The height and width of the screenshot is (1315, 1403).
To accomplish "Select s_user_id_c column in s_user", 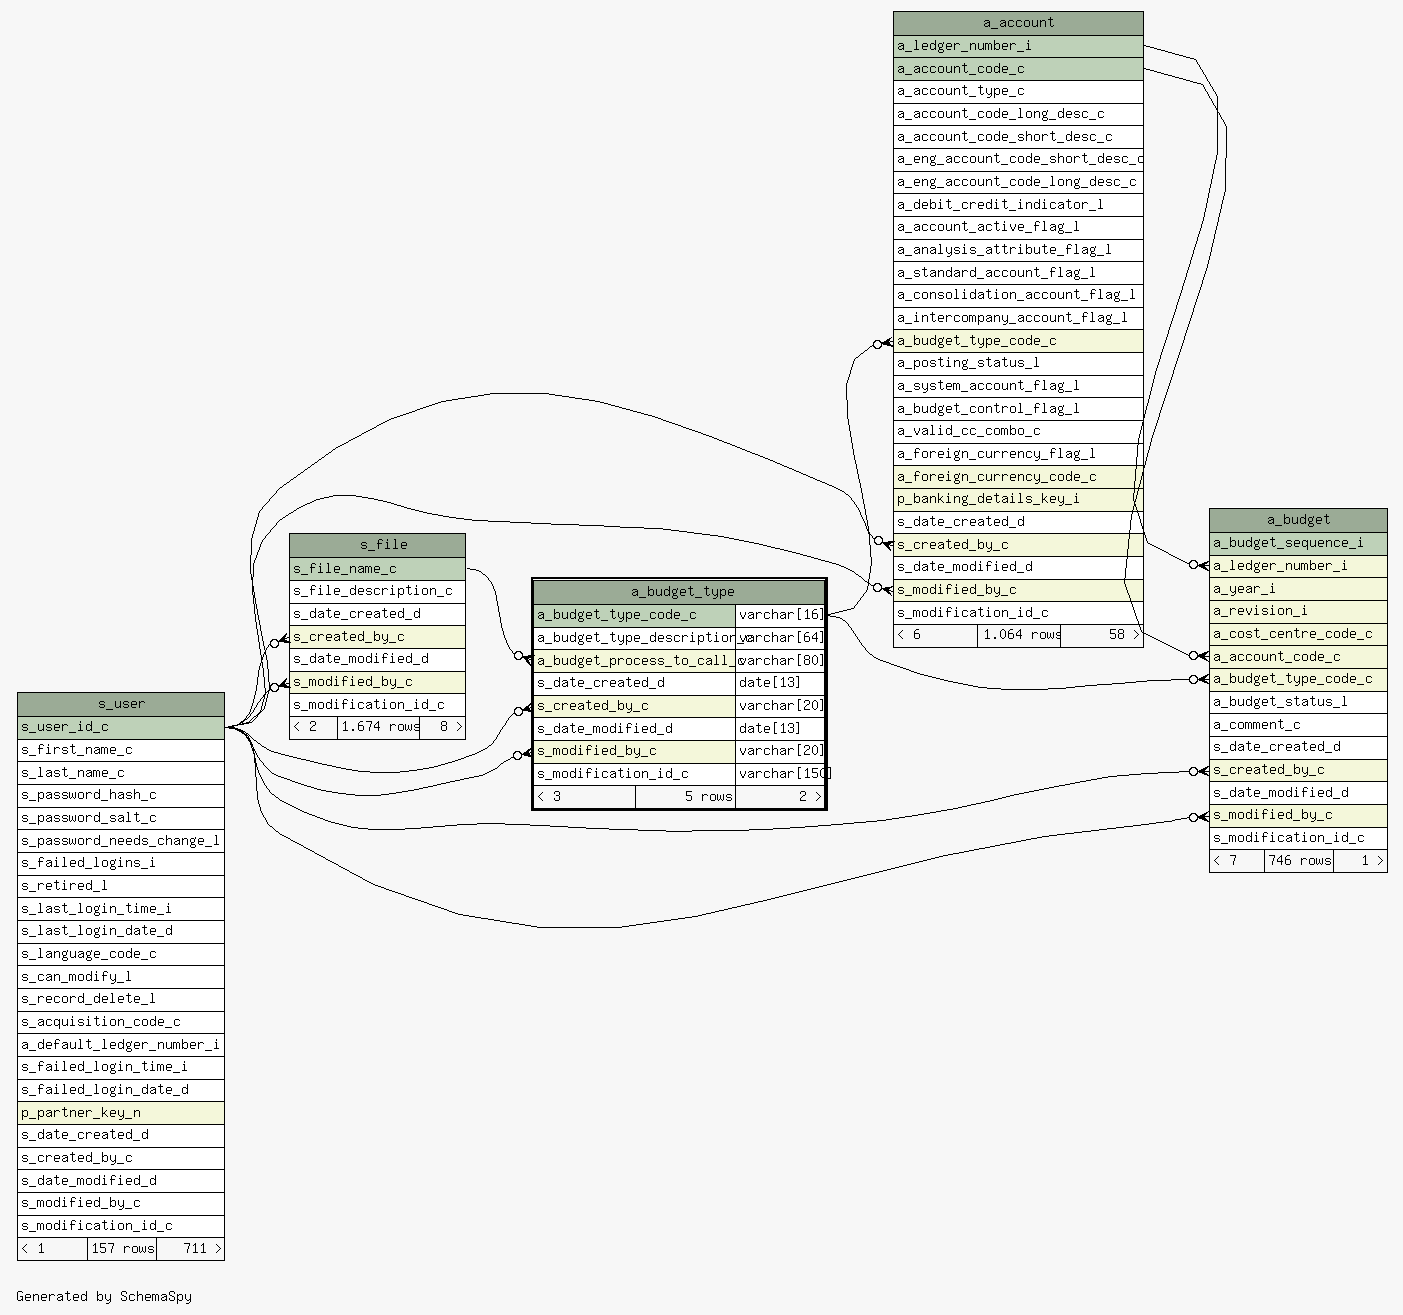I will coord(121,727).
